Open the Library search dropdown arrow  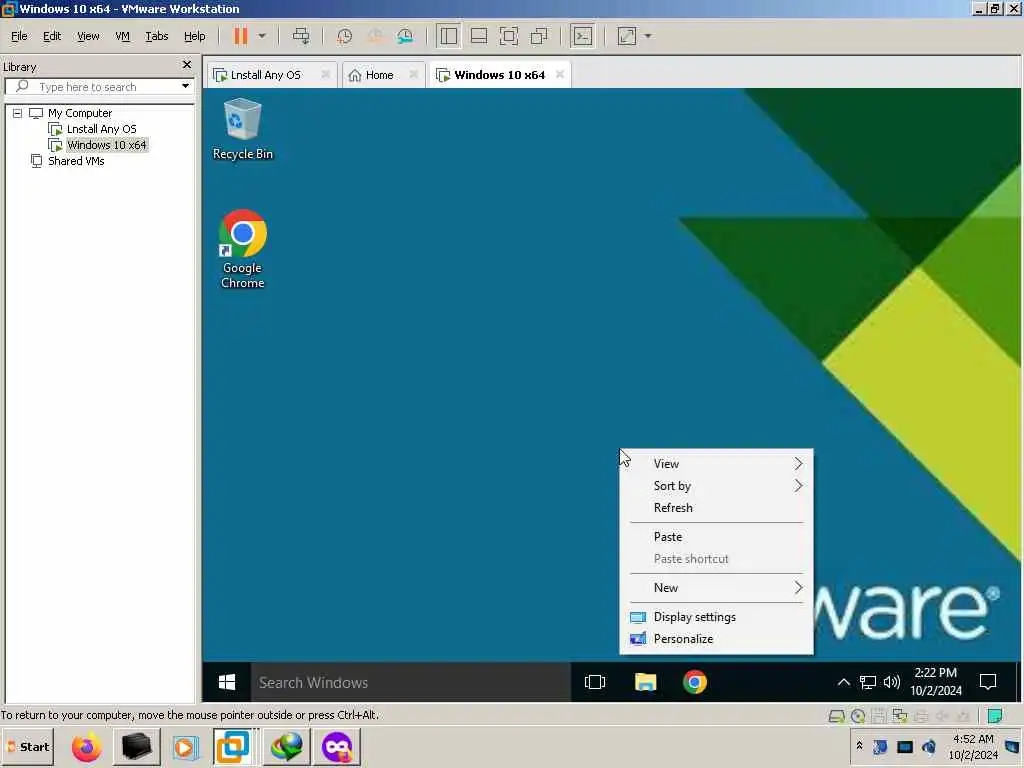point(185,86)
